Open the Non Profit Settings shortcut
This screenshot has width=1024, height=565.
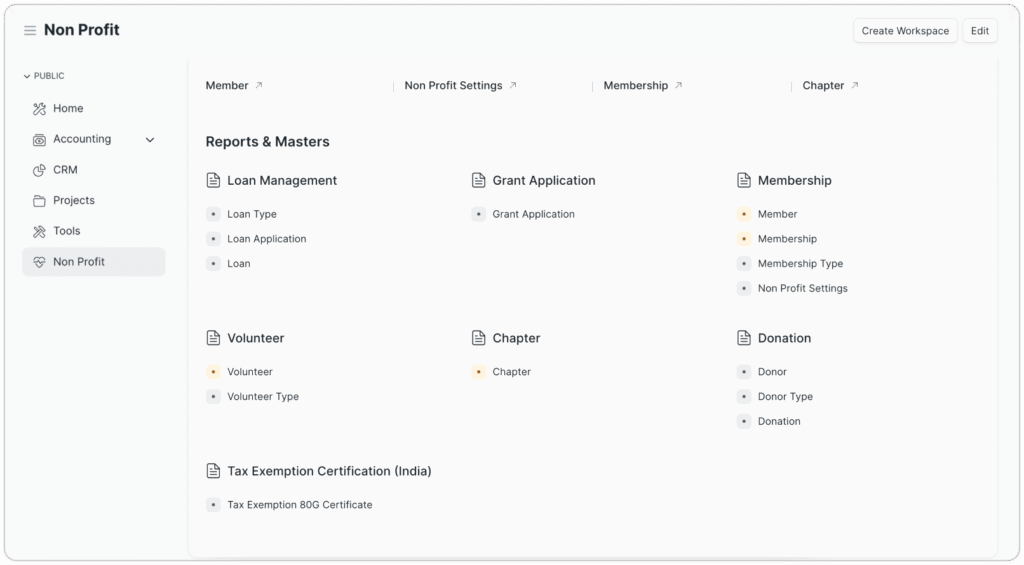tap(460, 86)
